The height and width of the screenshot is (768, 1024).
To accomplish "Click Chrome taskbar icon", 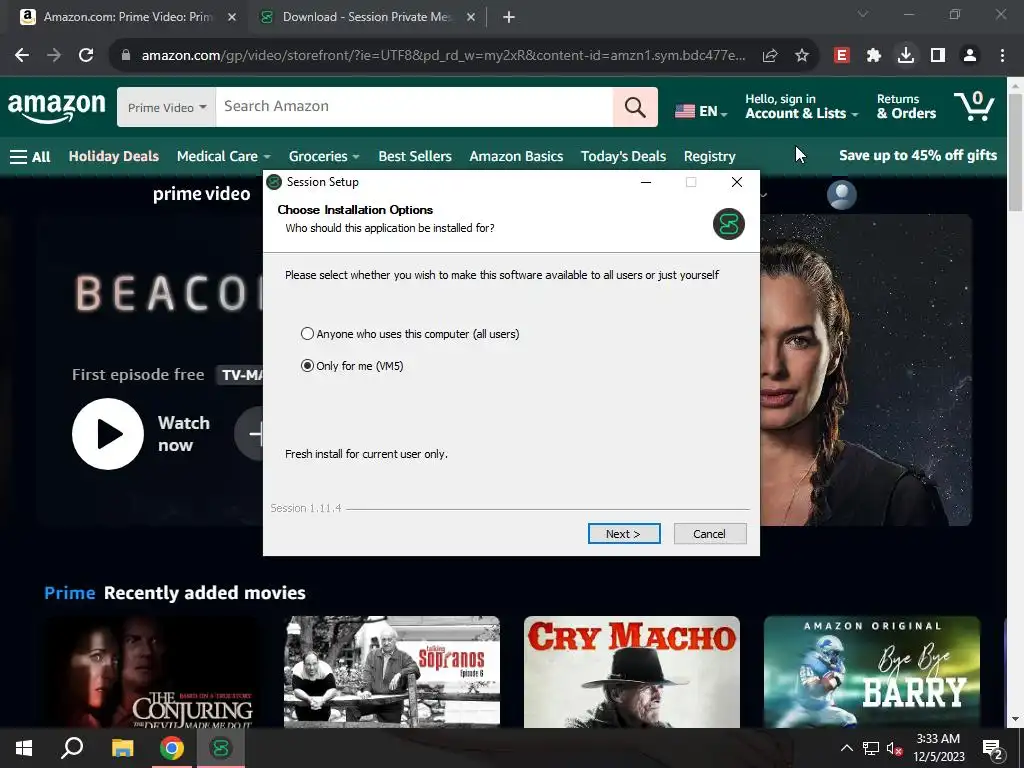I will [x=172, y=748].
